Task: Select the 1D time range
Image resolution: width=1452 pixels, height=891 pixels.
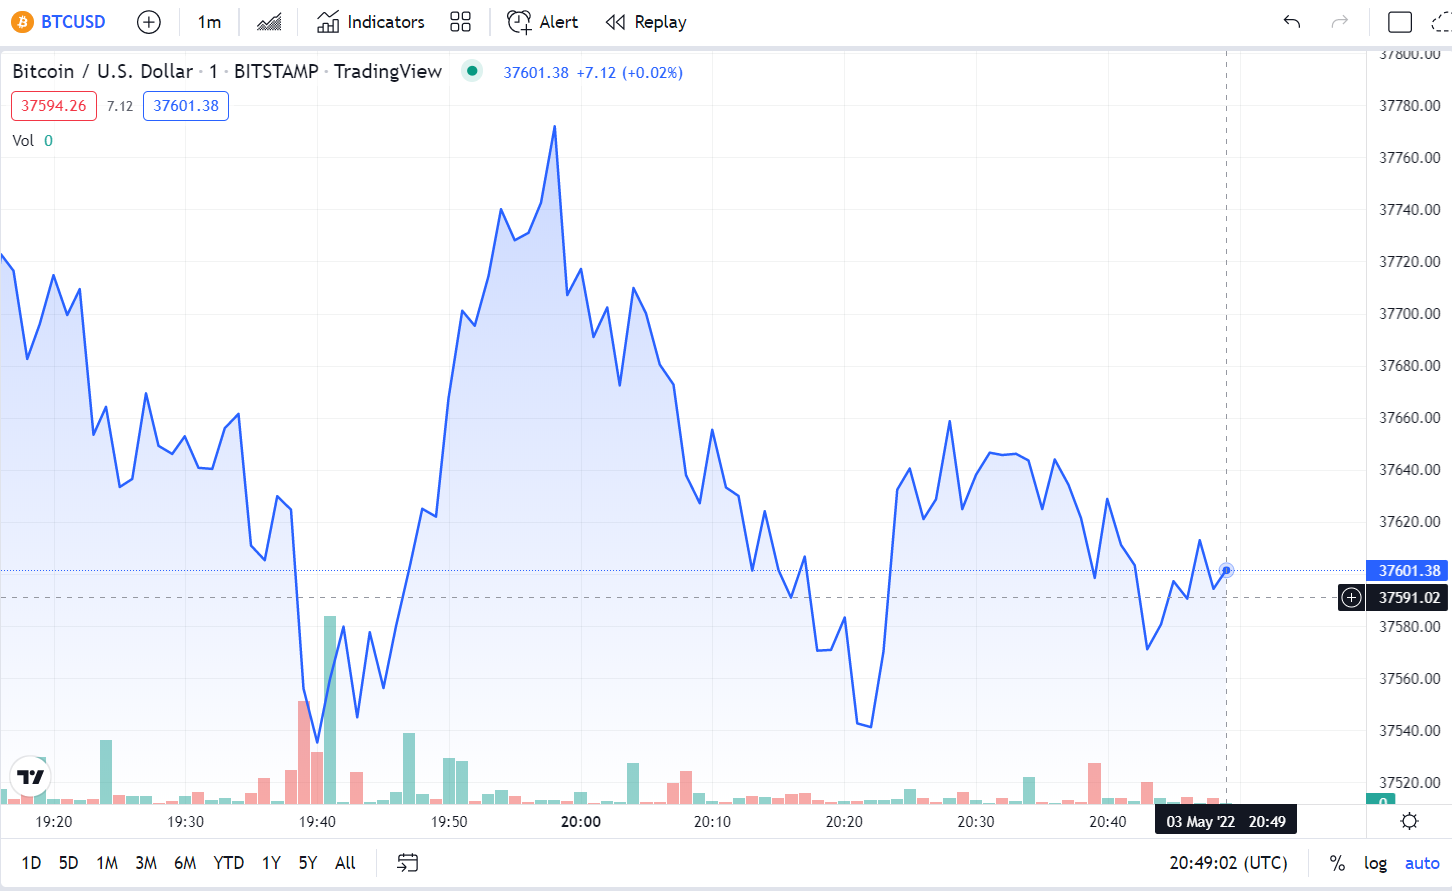Action: (32, 863)
